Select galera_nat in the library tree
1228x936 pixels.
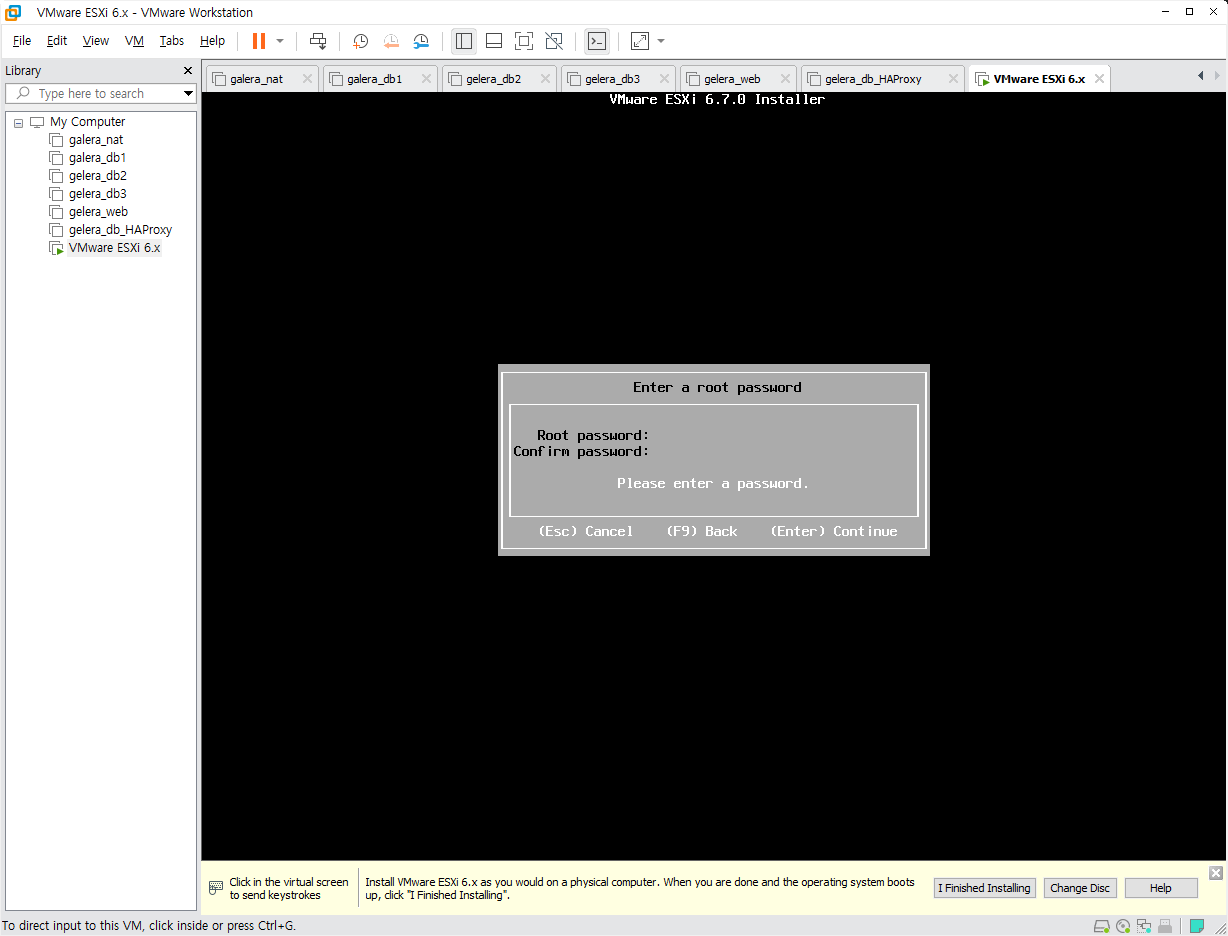click(x=96, y=140)
